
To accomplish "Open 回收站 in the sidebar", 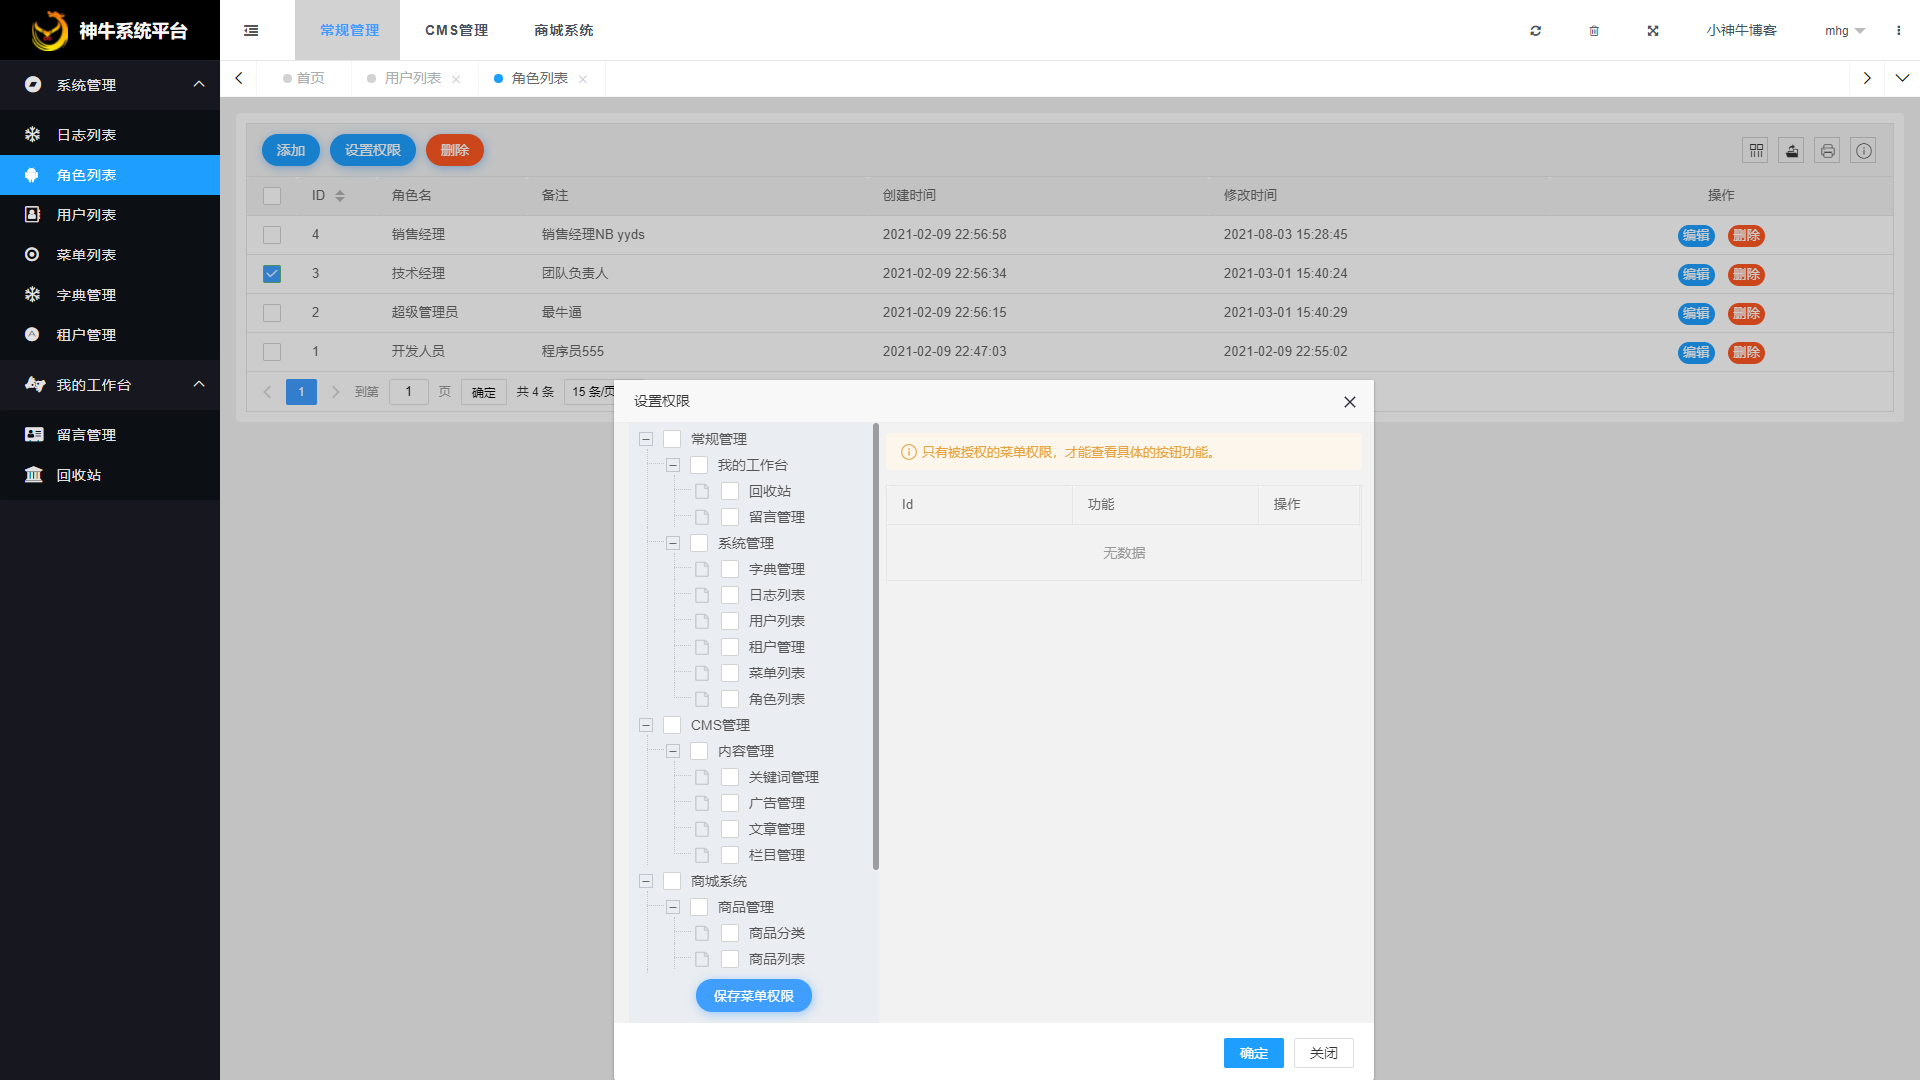I will point(78,475).
